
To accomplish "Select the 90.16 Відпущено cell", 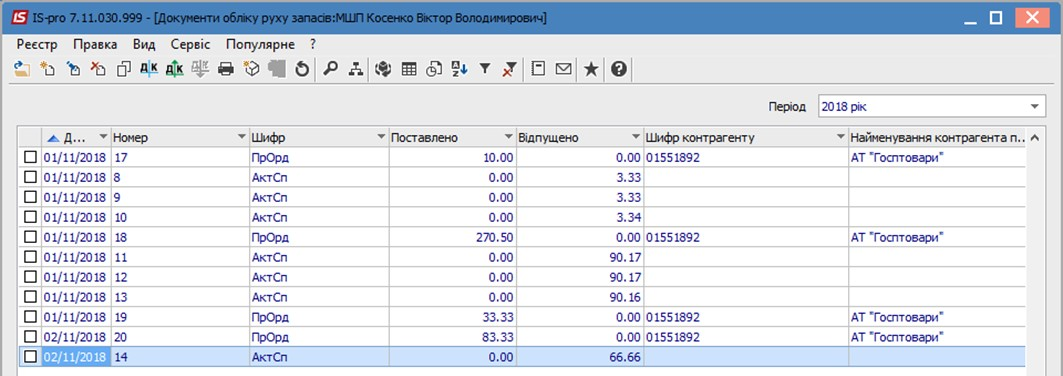I will (x=580, y=297).
